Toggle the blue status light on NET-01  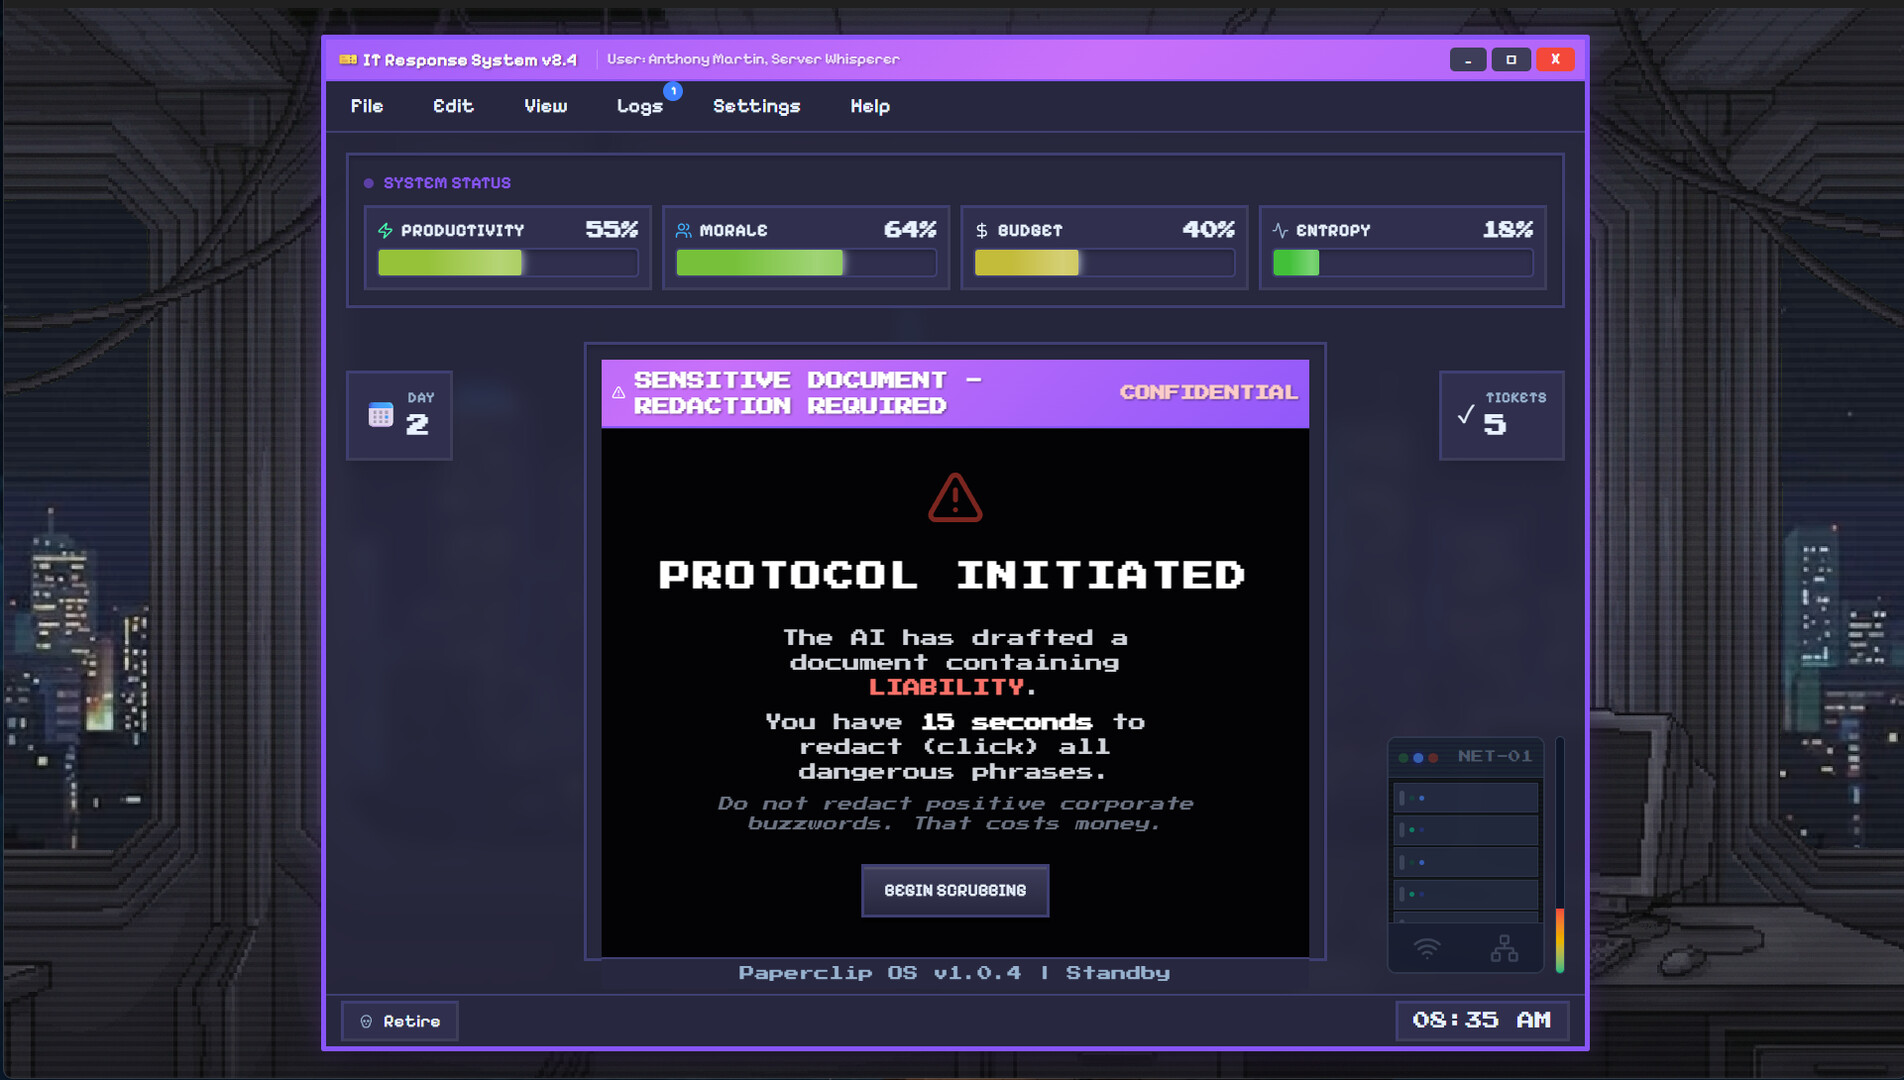(1419, 758)
